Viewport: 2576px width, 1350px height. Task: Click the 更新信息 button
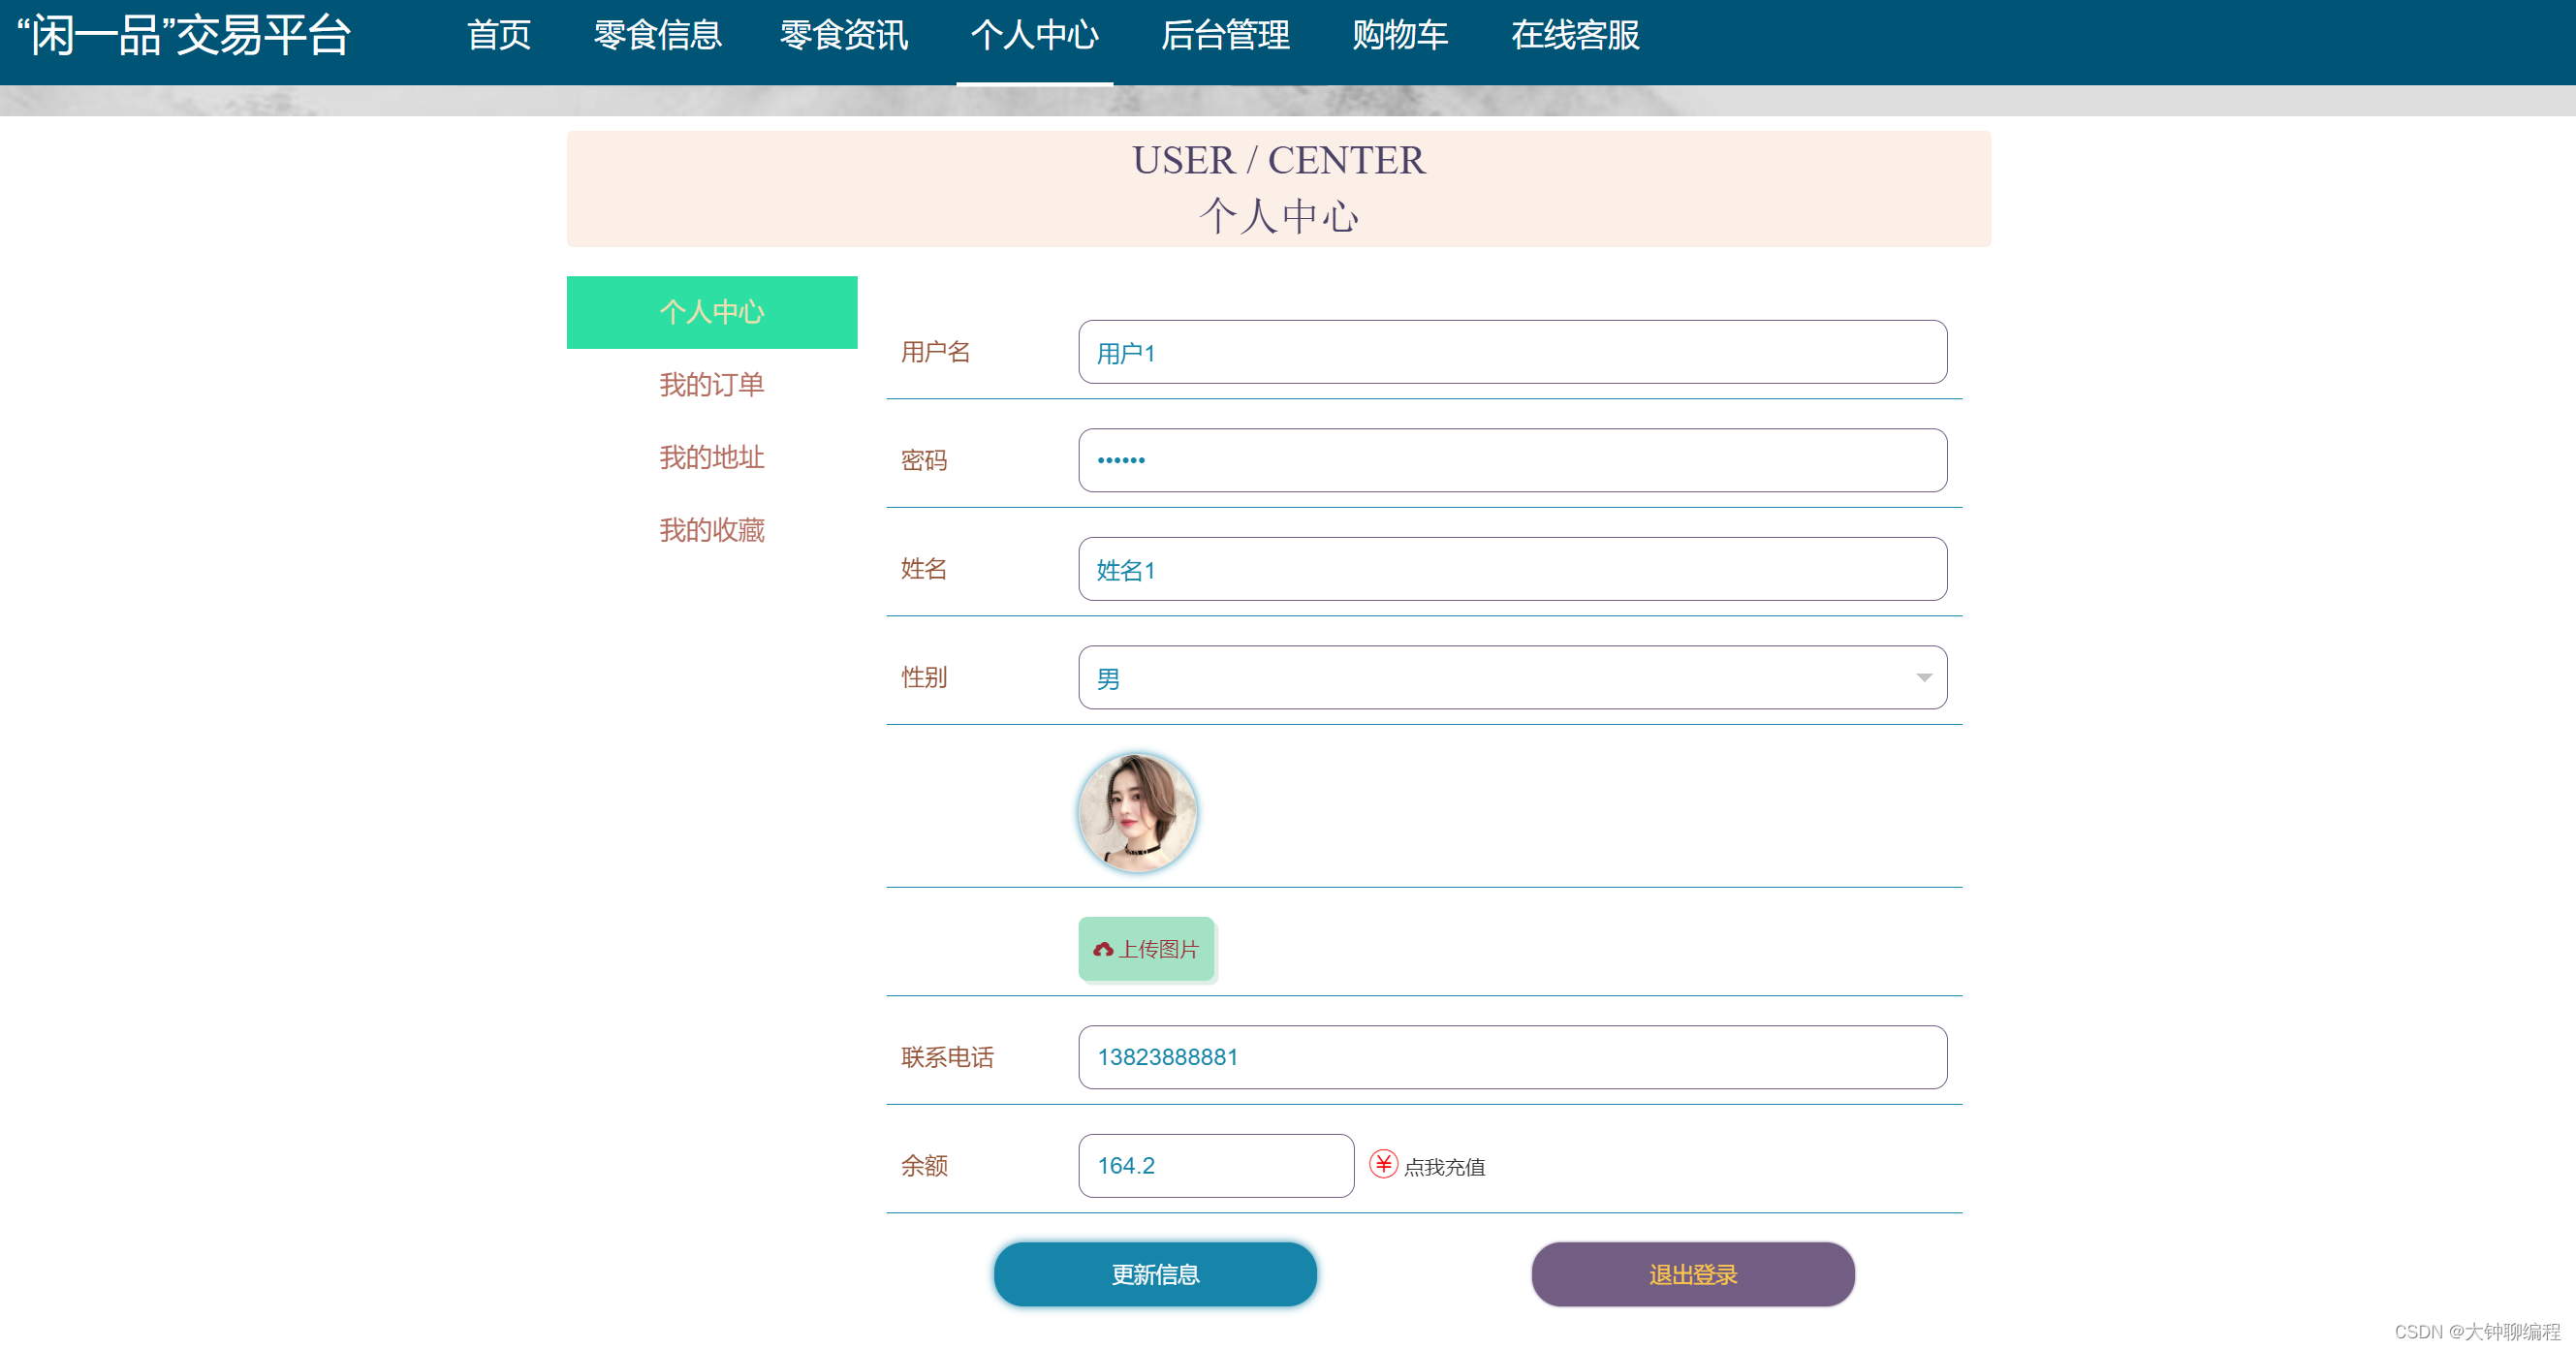coord(1154,1273)
